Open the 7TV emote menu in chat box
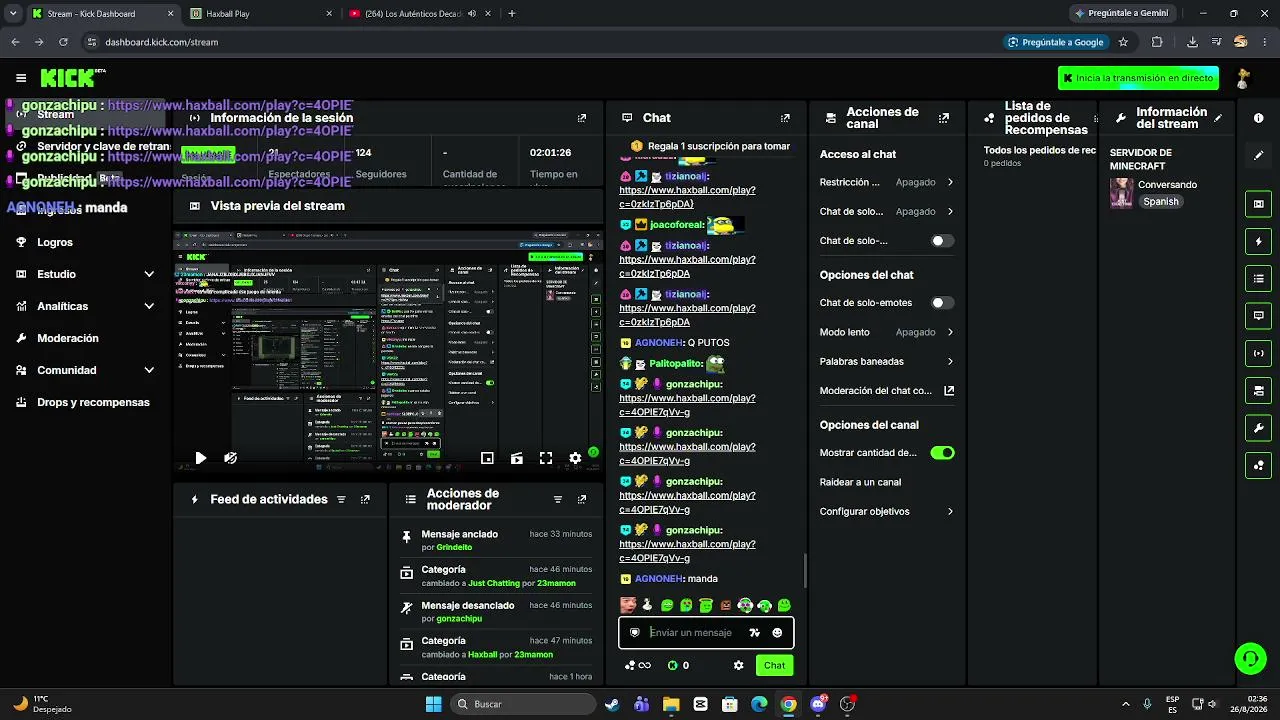Viewport: 1280px width, 720px height. [x=755, y=632]
